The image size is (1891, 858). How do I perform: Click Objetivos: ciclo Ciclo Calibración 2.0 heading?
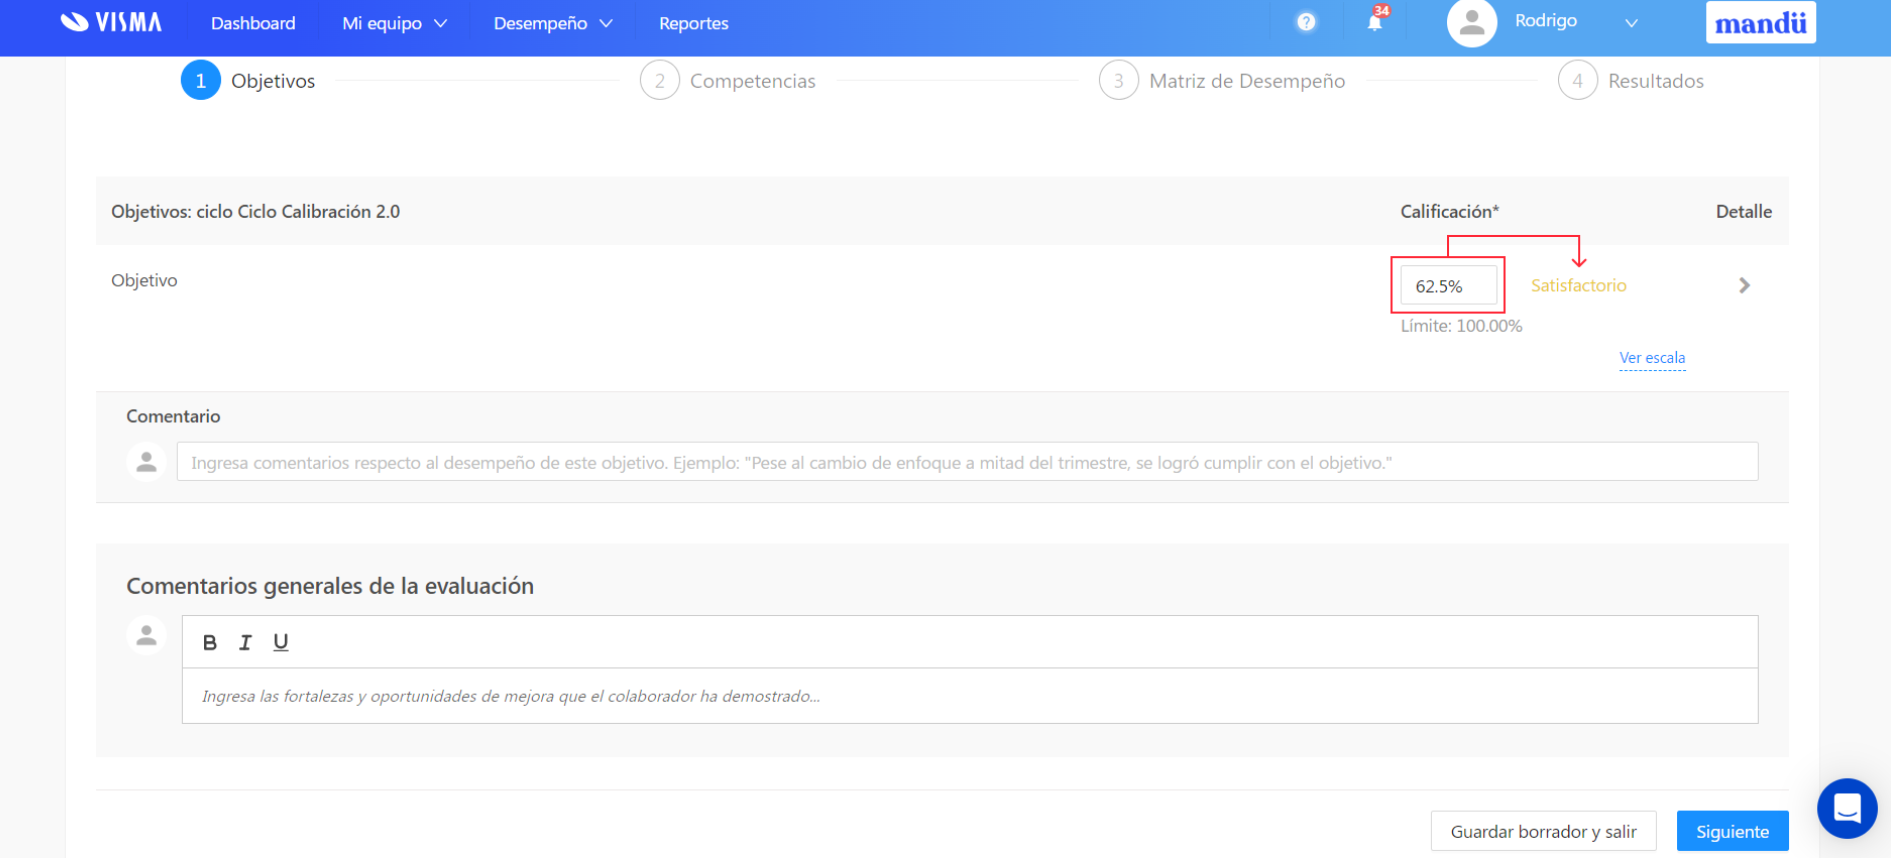pyautogui.click(x=255, y=212)
